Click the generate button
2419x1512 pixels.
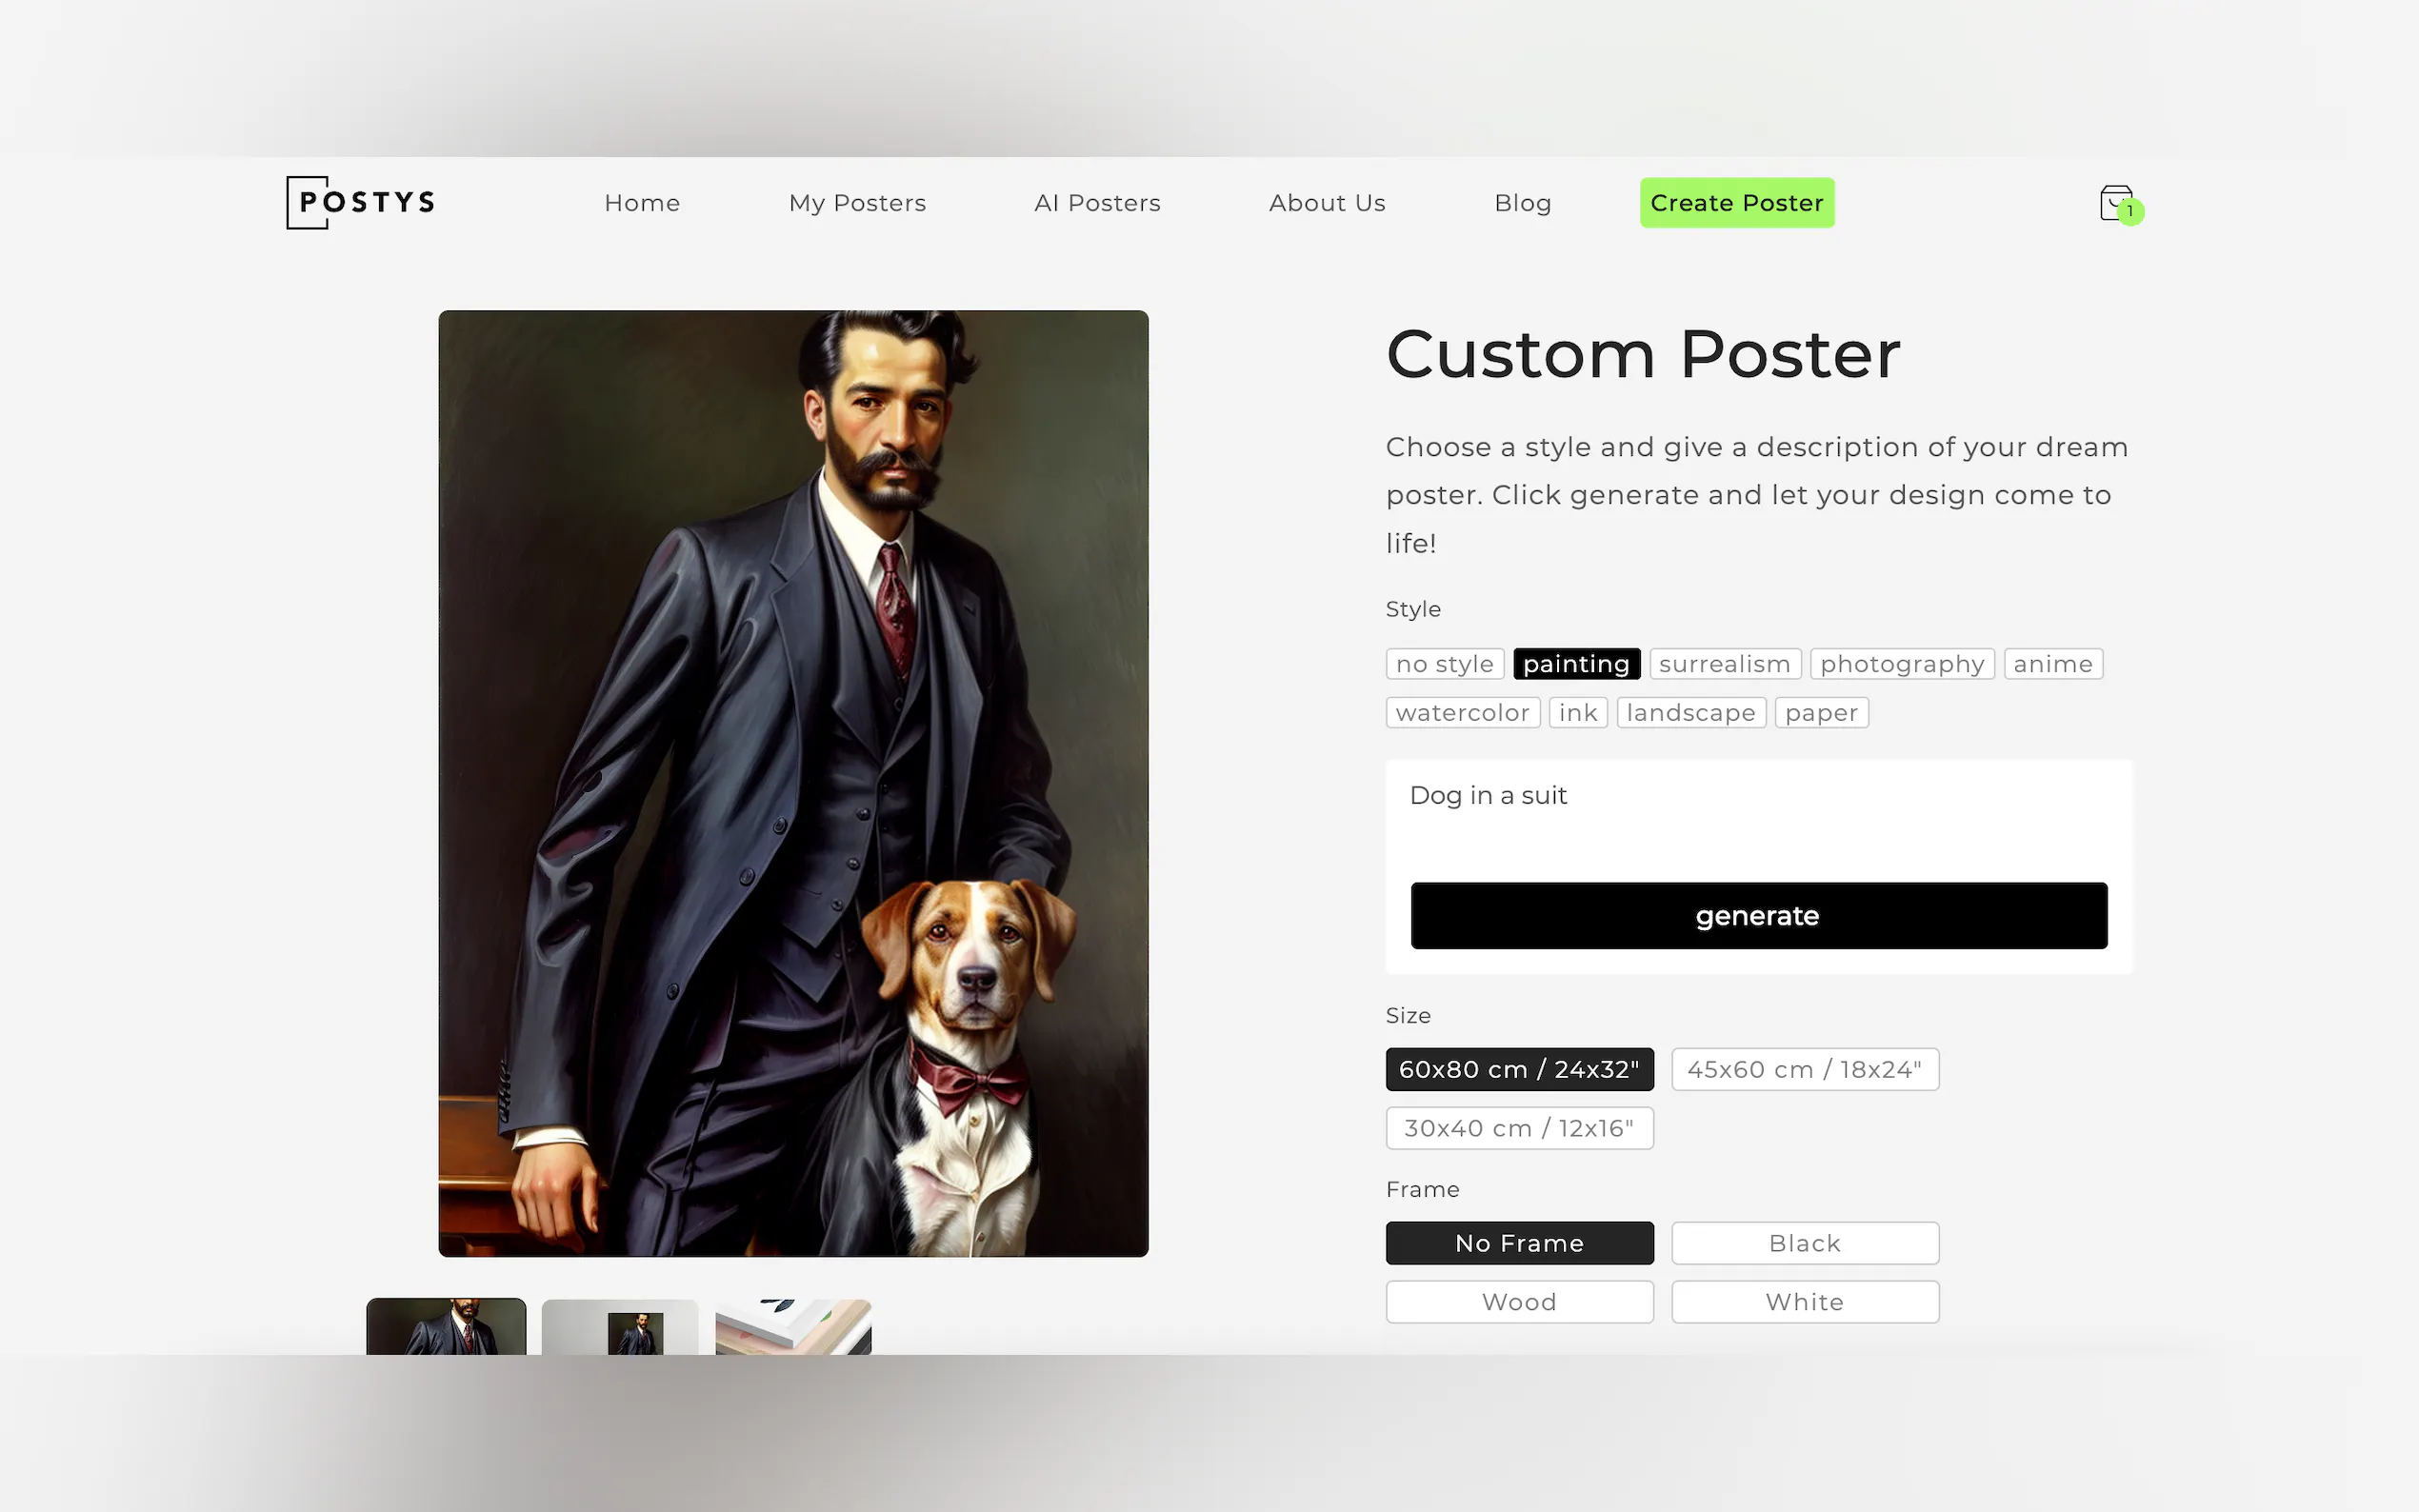pos(1758,916)
